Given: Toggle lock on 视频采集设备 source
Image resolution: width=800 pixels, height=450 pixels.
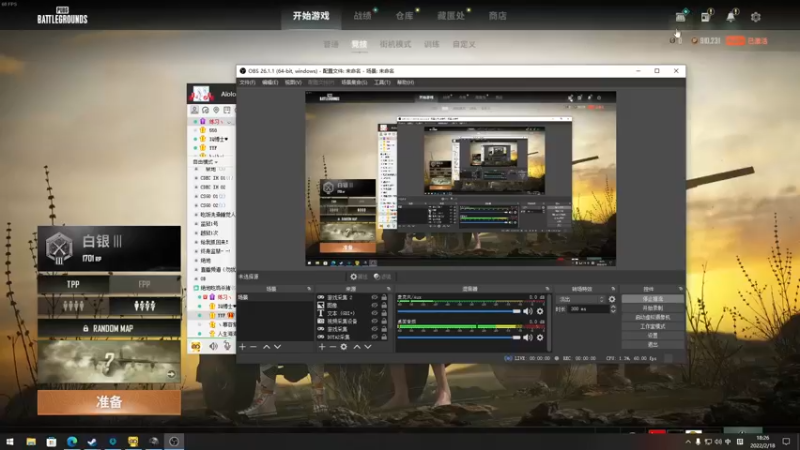Looking at the screenshot, I should click(x=384, y=321).
